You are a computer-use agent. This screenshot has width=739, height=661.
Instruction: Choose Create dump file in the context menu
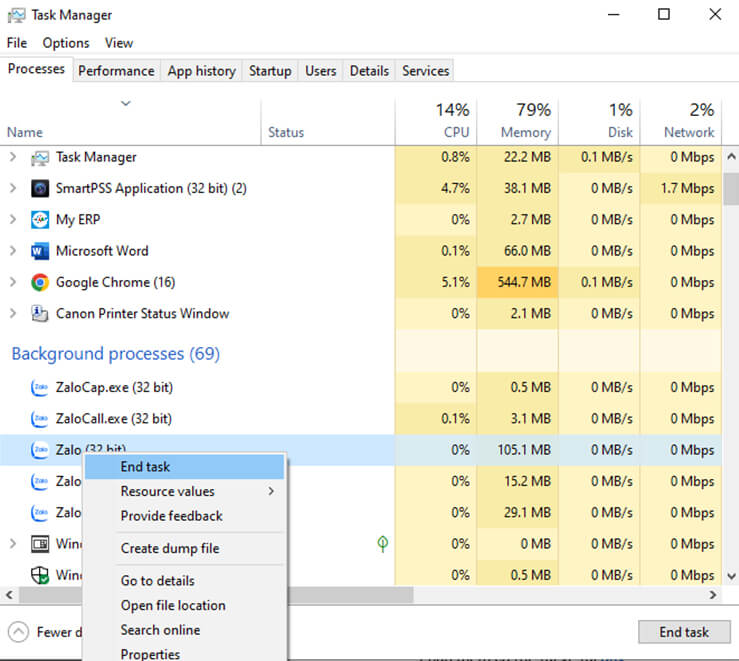click(x=184, y=548)
